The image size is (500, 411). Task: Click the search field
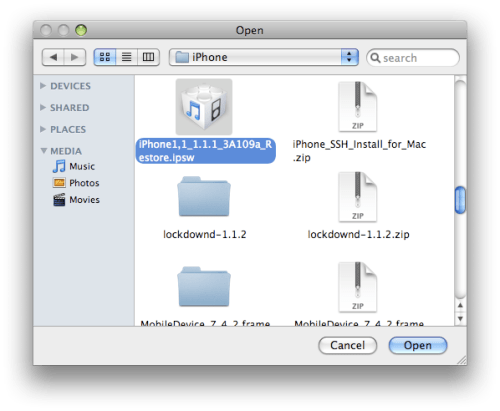(x=413, y=58)
